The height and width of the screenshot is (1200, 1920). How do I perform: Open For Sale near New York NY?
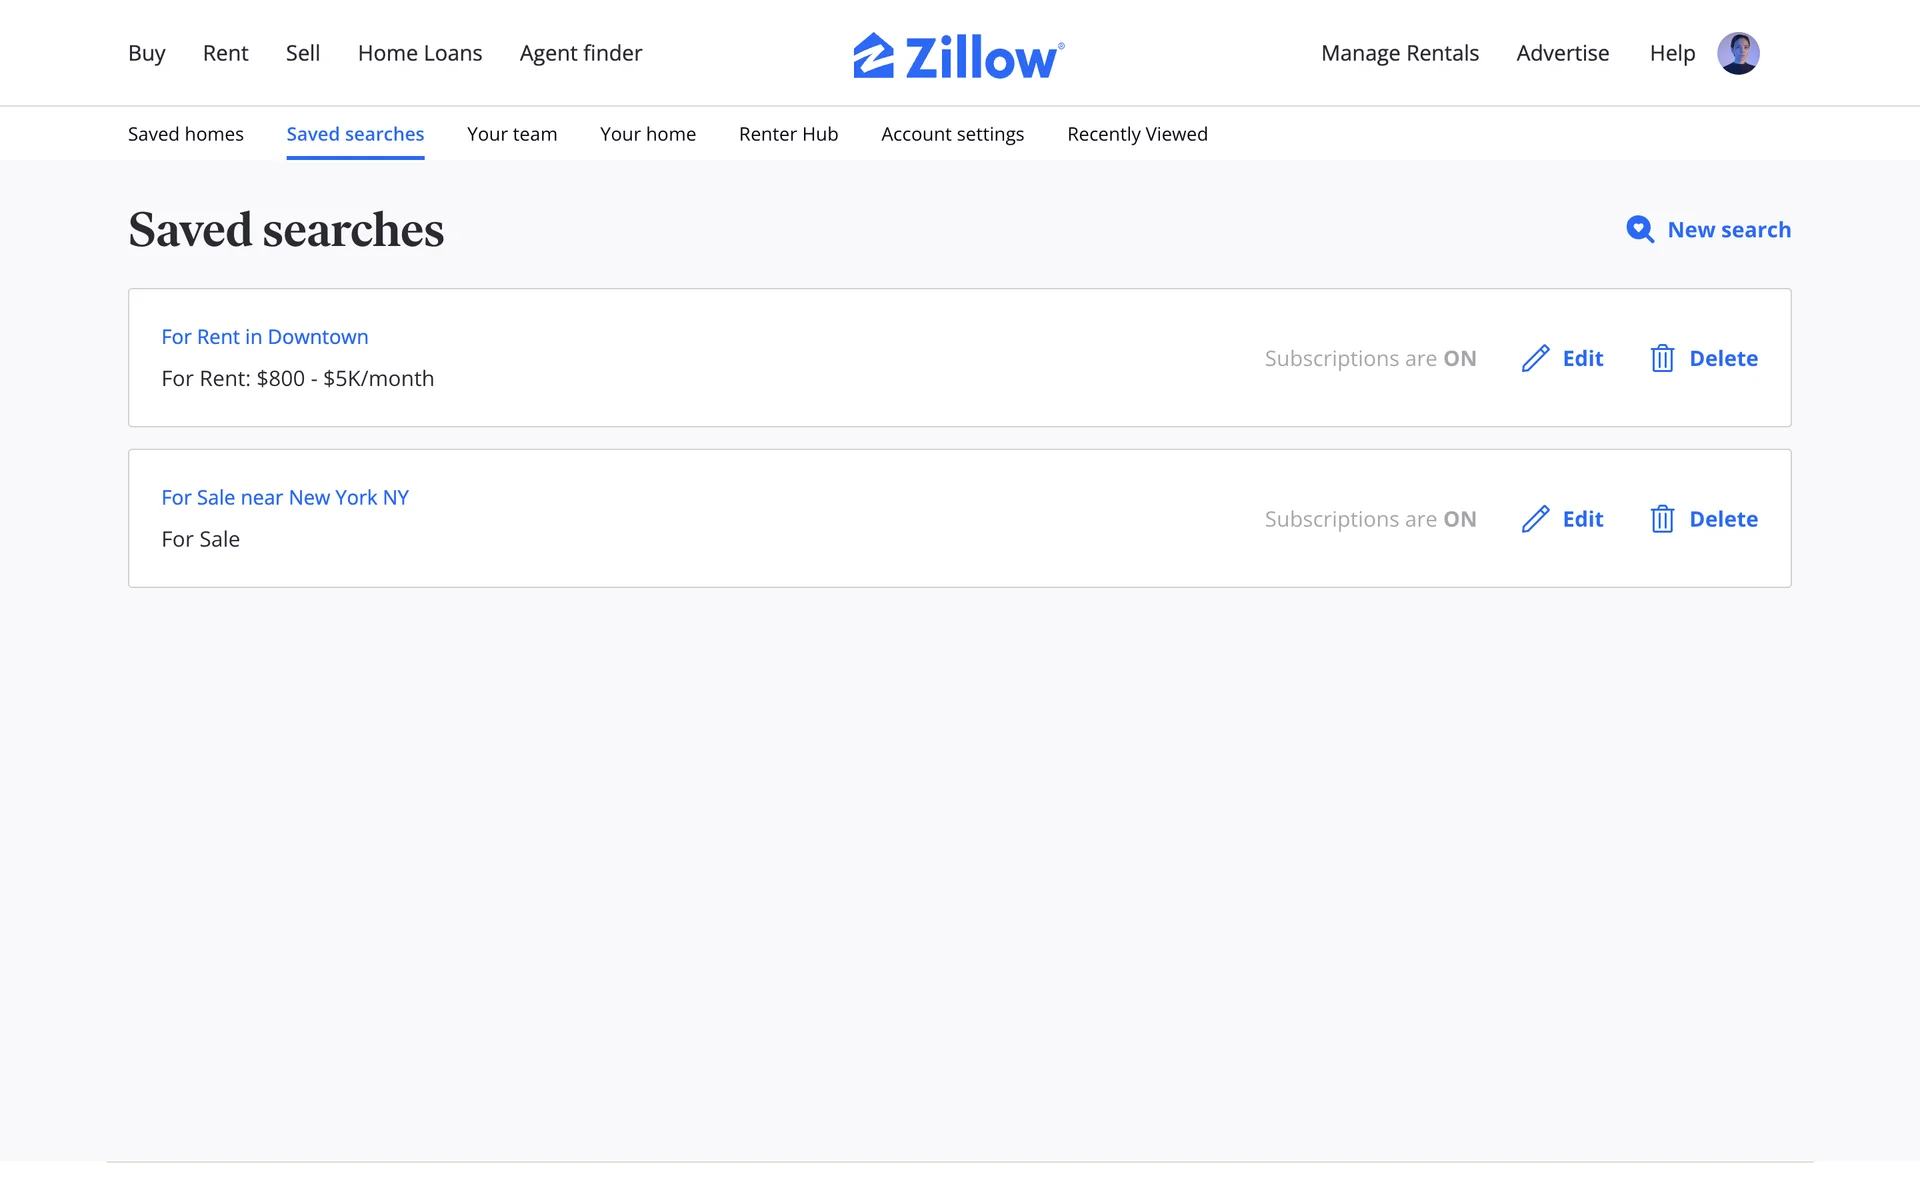click(x=285, y=498)
